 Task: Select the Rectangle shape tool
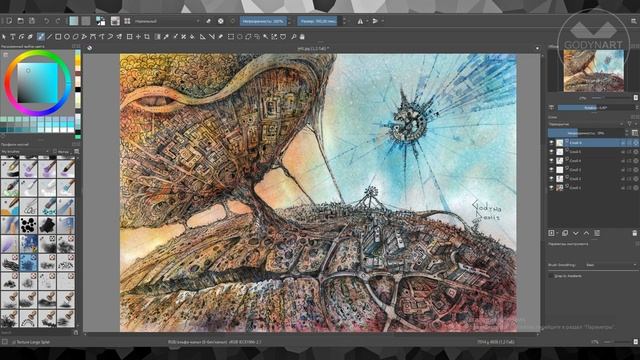point(58,37)
